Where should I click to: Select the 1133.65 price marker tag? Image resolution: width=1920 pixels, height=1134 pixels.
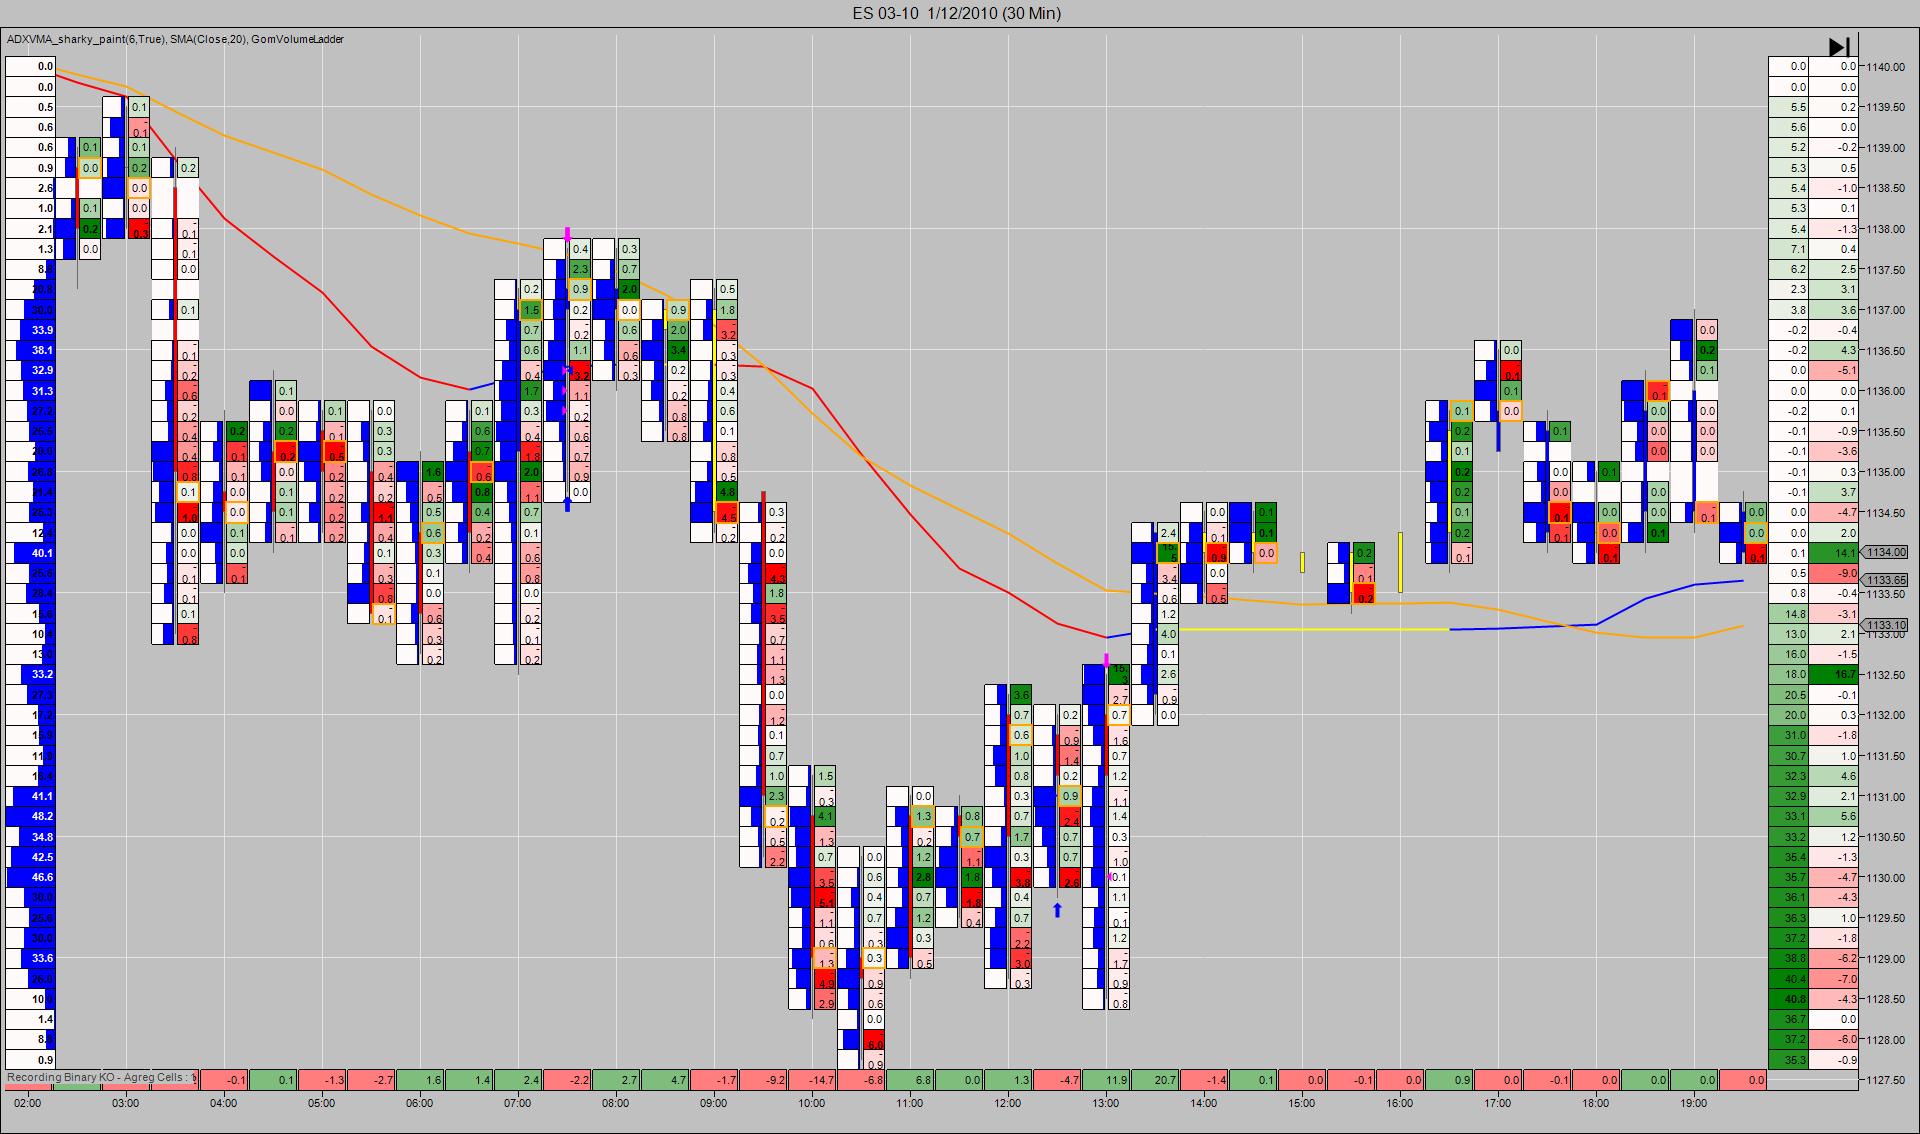tap(1885, 580)
